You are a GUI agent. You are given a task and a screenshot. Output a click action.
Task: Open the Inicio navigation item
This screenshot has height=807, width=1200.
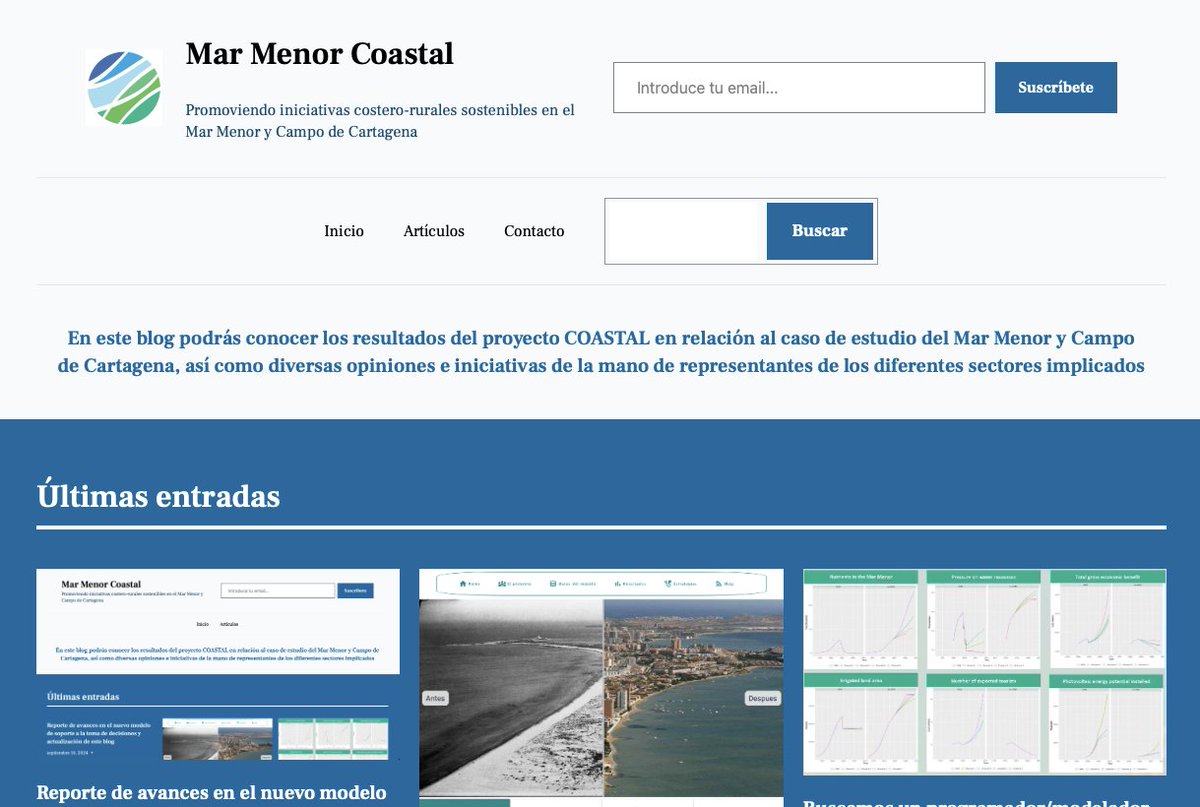pyautogui.click(x=344, y=231)
